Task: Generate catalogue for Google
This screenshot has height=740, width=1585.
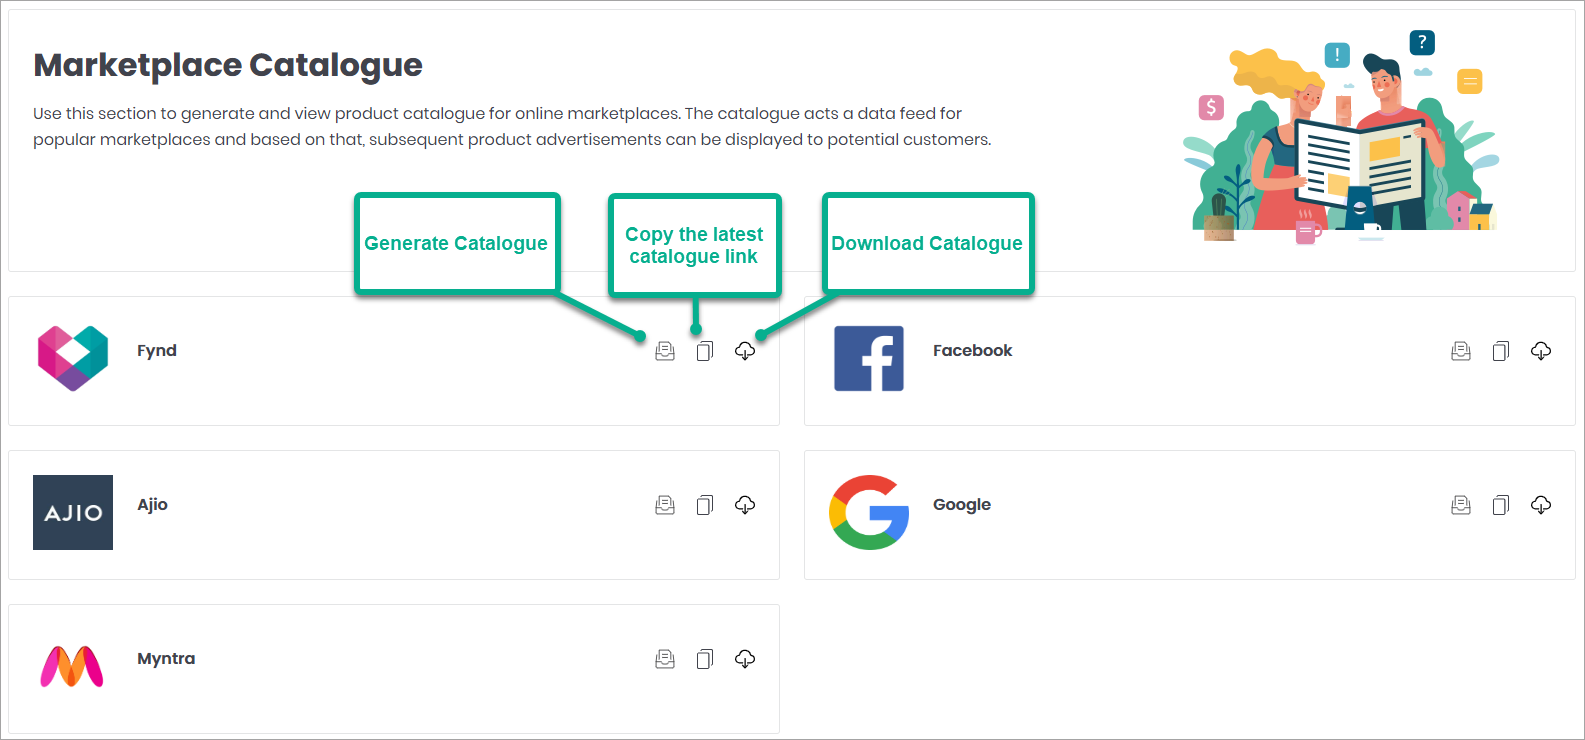Action: [x=1461, y=505]
